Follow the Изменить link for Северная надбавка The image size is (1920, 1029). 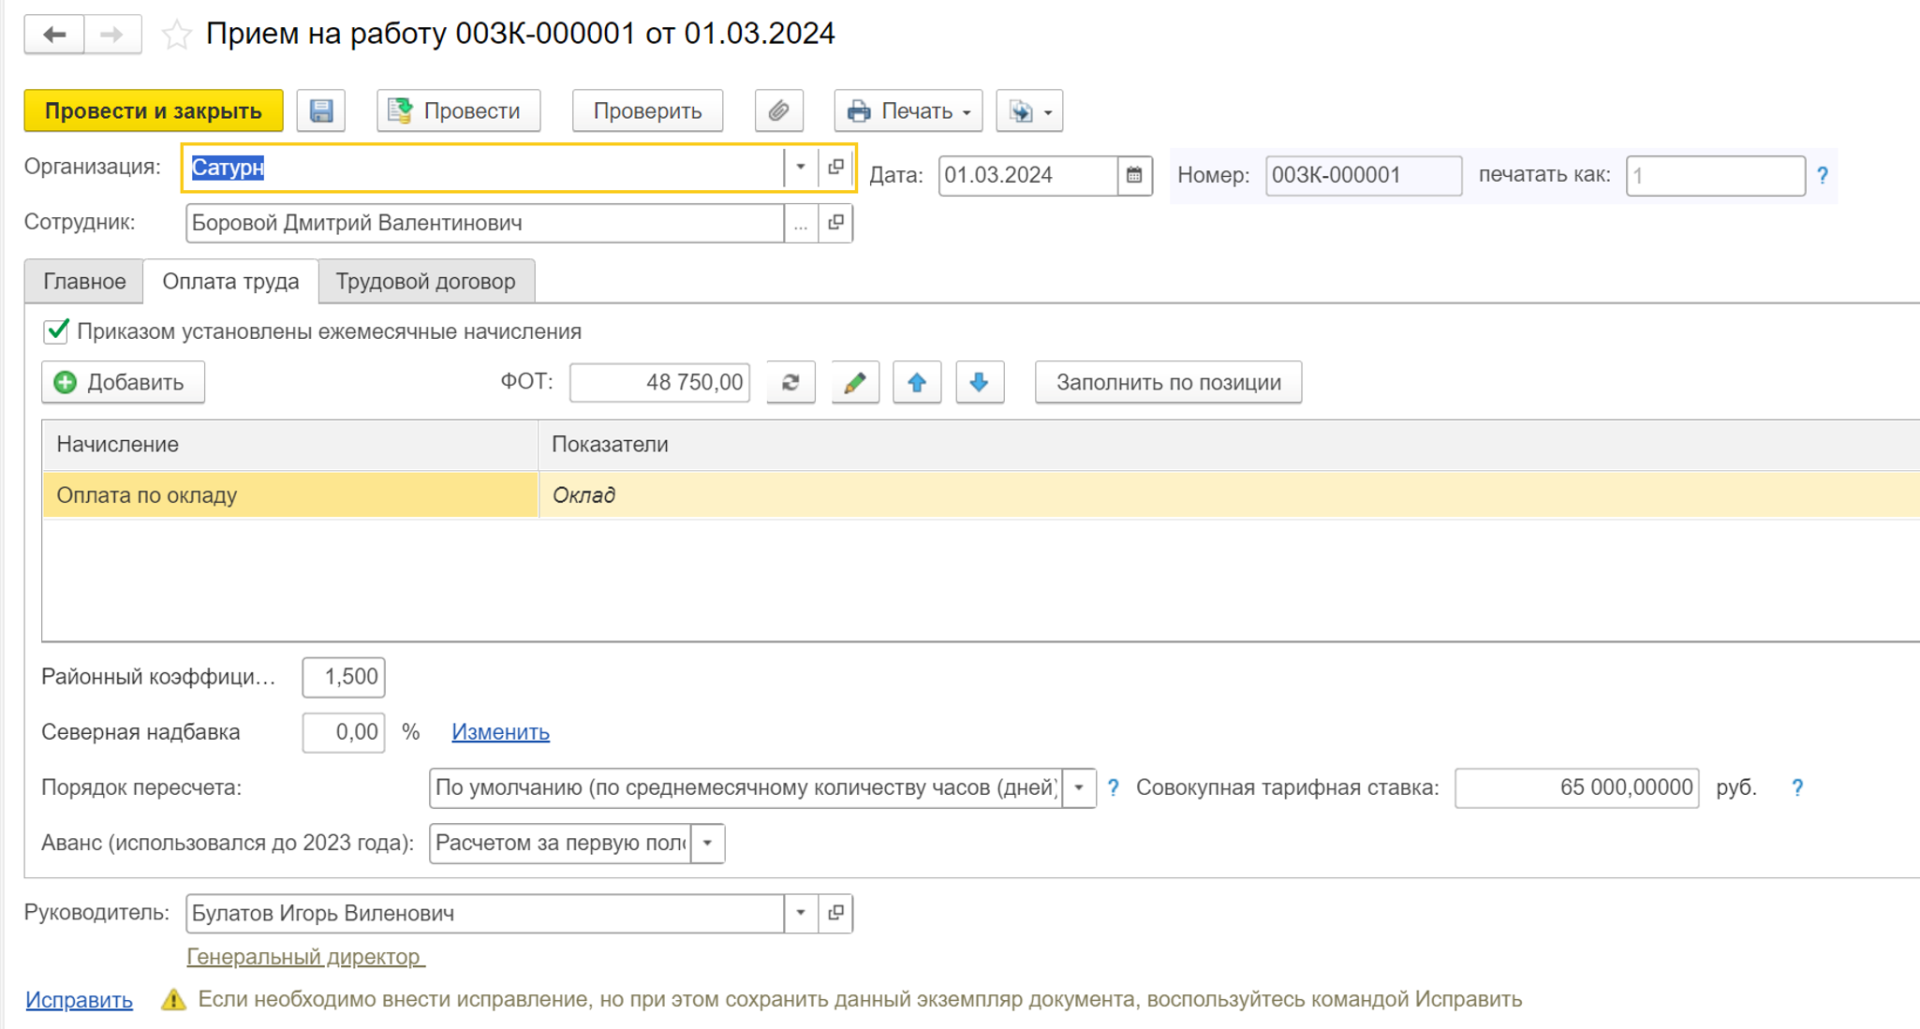pyautogui.click(x=500, y=732)
